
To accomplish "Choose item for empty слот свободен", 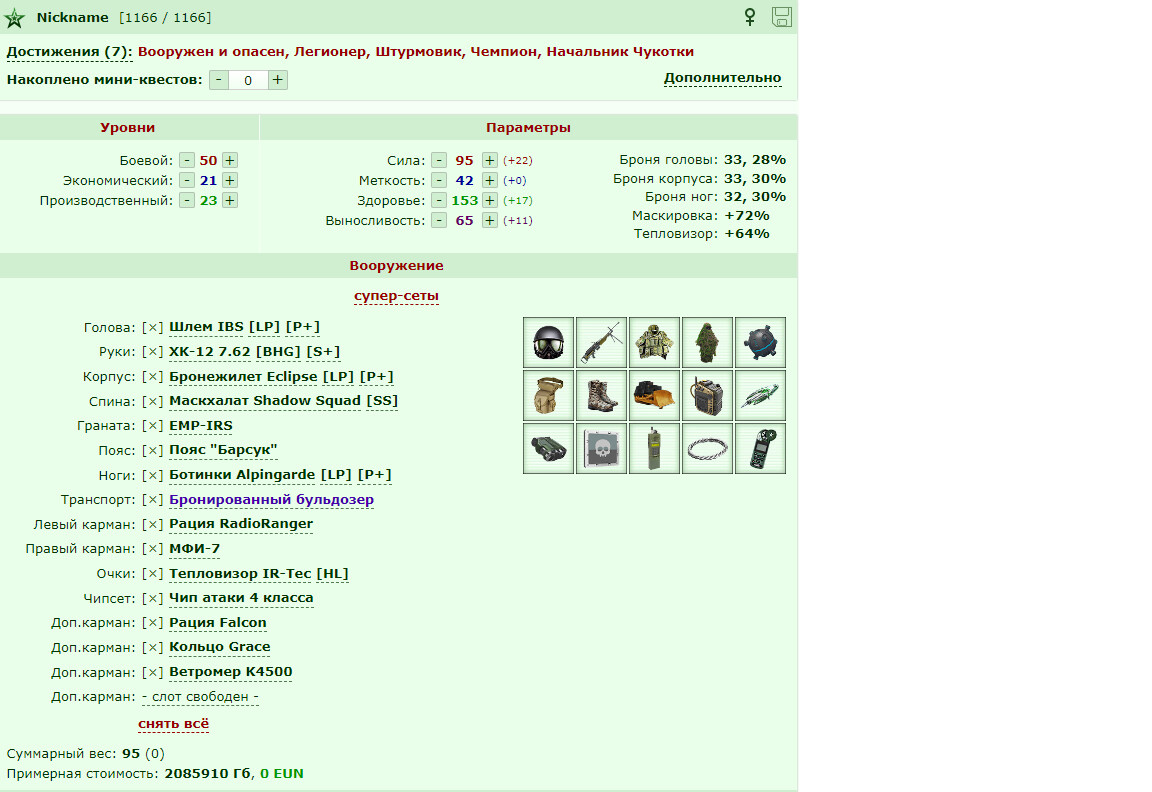I will click(201, 696).
